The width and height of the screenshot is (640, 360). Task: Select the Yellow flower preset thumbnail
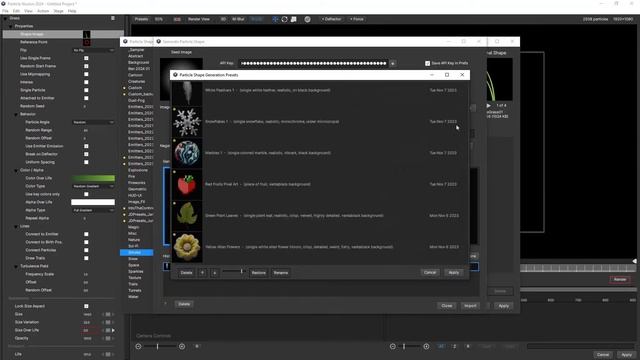pos(187,247)
